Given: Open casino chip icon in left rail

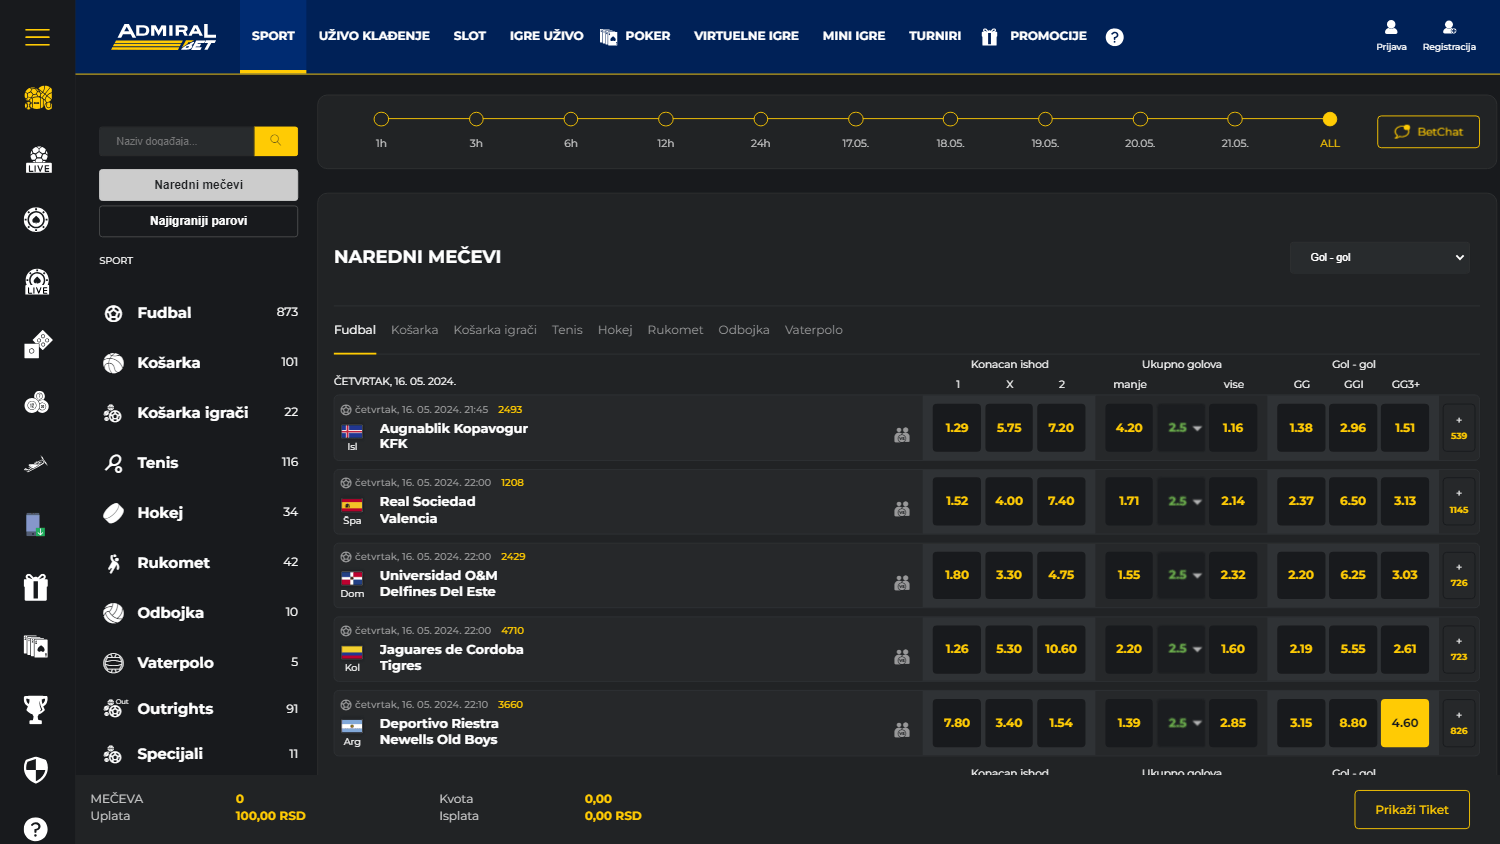Looking at the screenshot, I should point(36,220).
